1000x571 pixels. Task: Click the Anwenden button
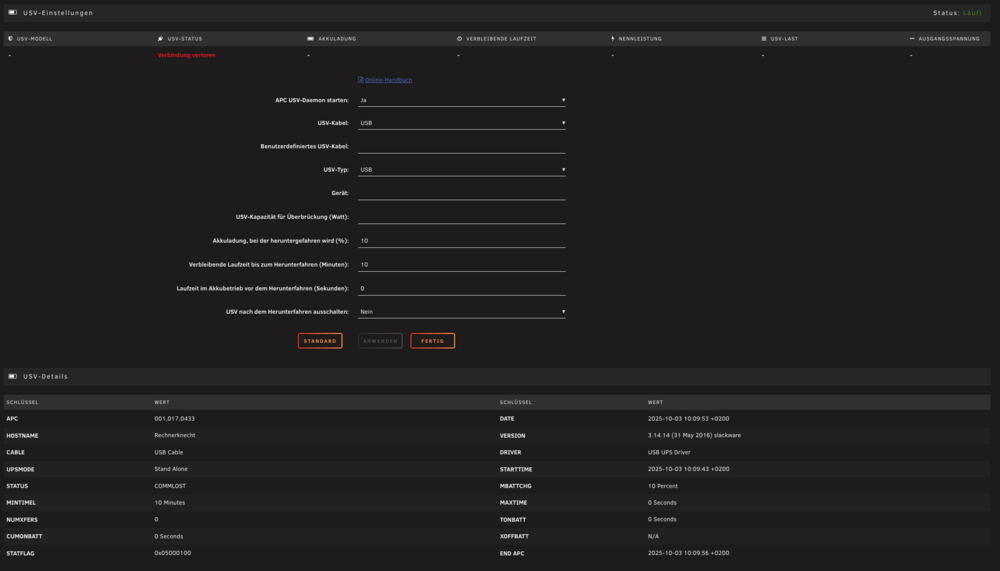click(x=380, y=341)
